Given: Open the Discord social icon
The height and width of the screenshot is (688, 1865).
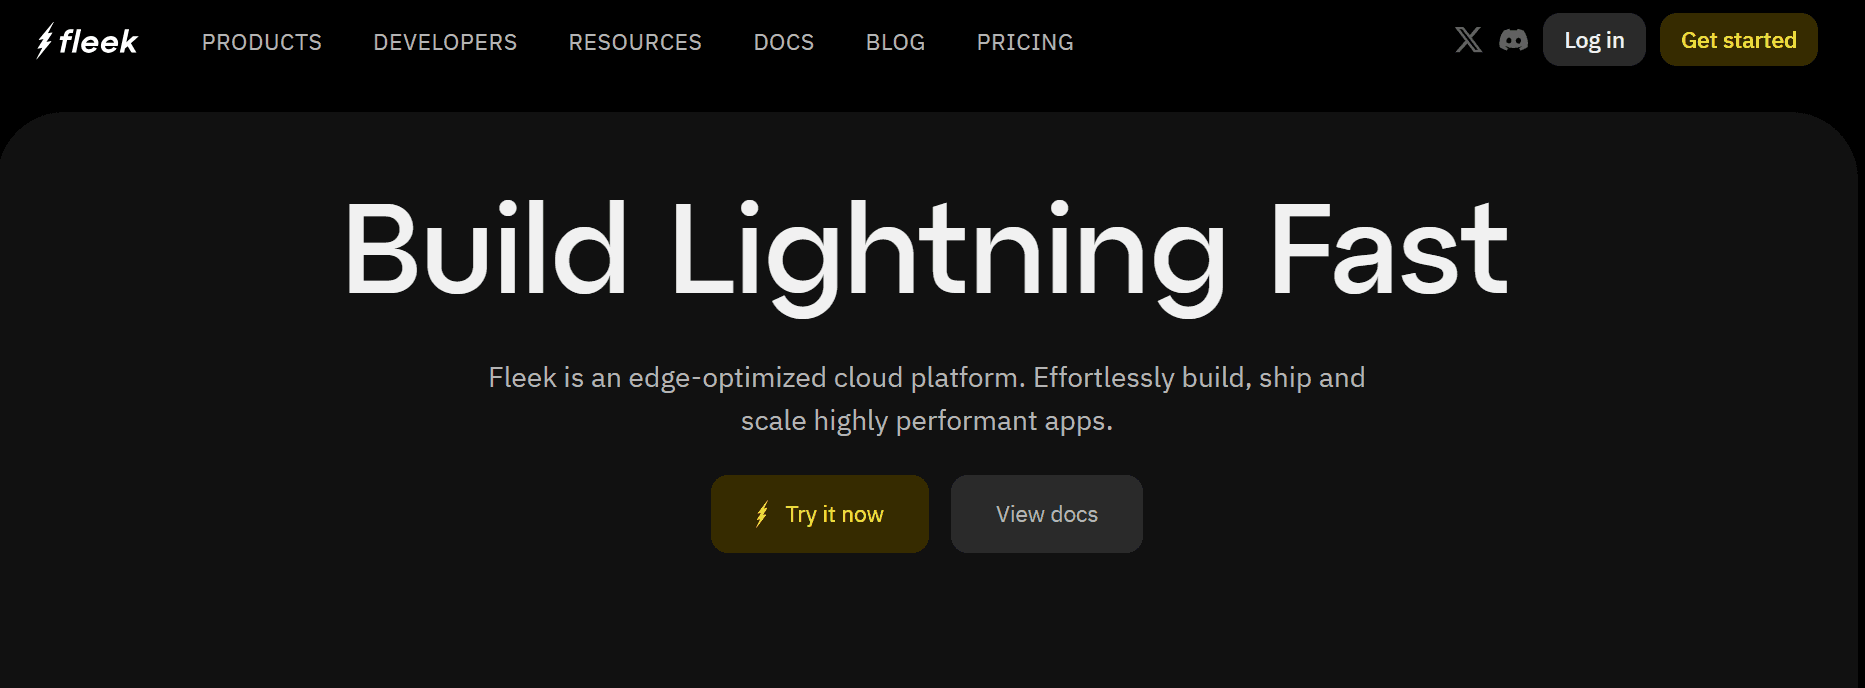Looking at the screenshot, I should 1513,40.
